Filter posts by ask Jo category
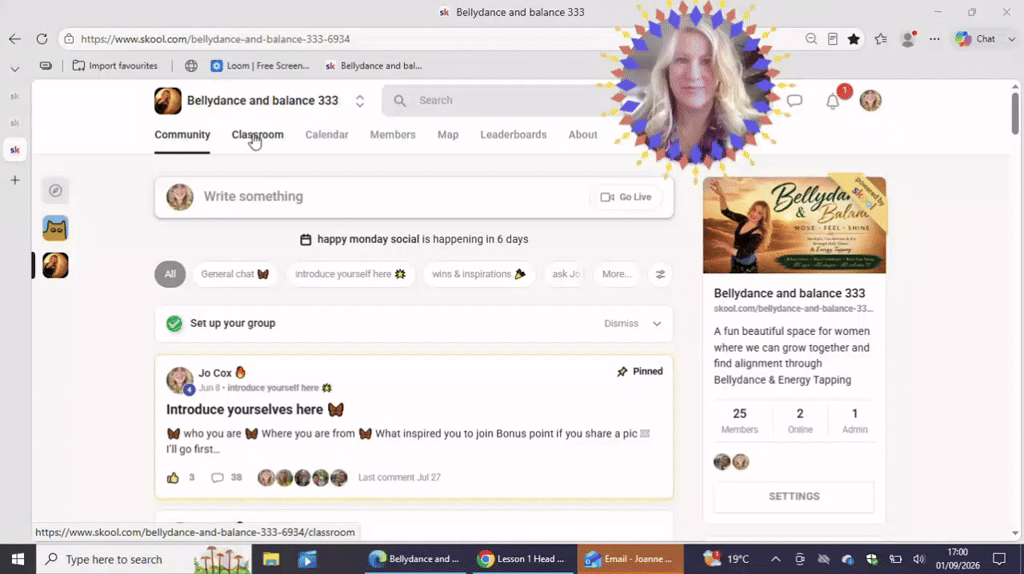1024x574 pixels. (x=566, y=274)
